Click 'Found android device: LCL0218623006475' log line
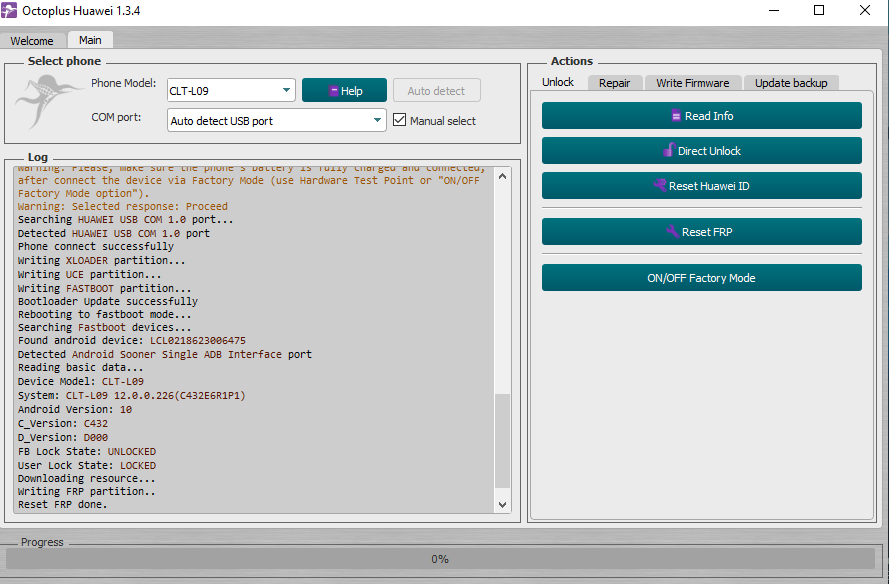This screenshot has width=889, height=584. [132, 340]
